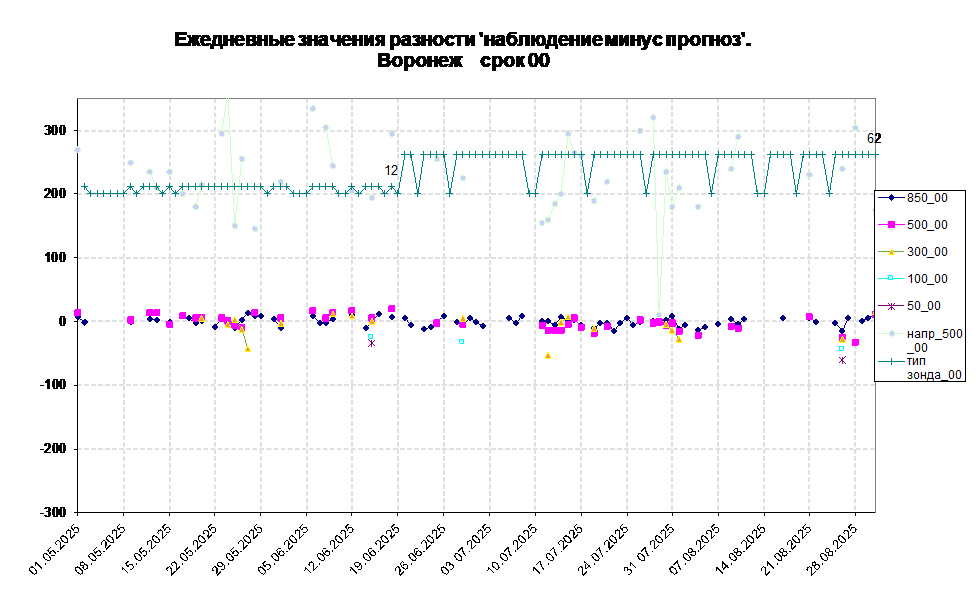The width and height of the screenshot is (976, 599).
Task: Click the тип зонда_00 teal plus legend marker
Action: (891, 360)
